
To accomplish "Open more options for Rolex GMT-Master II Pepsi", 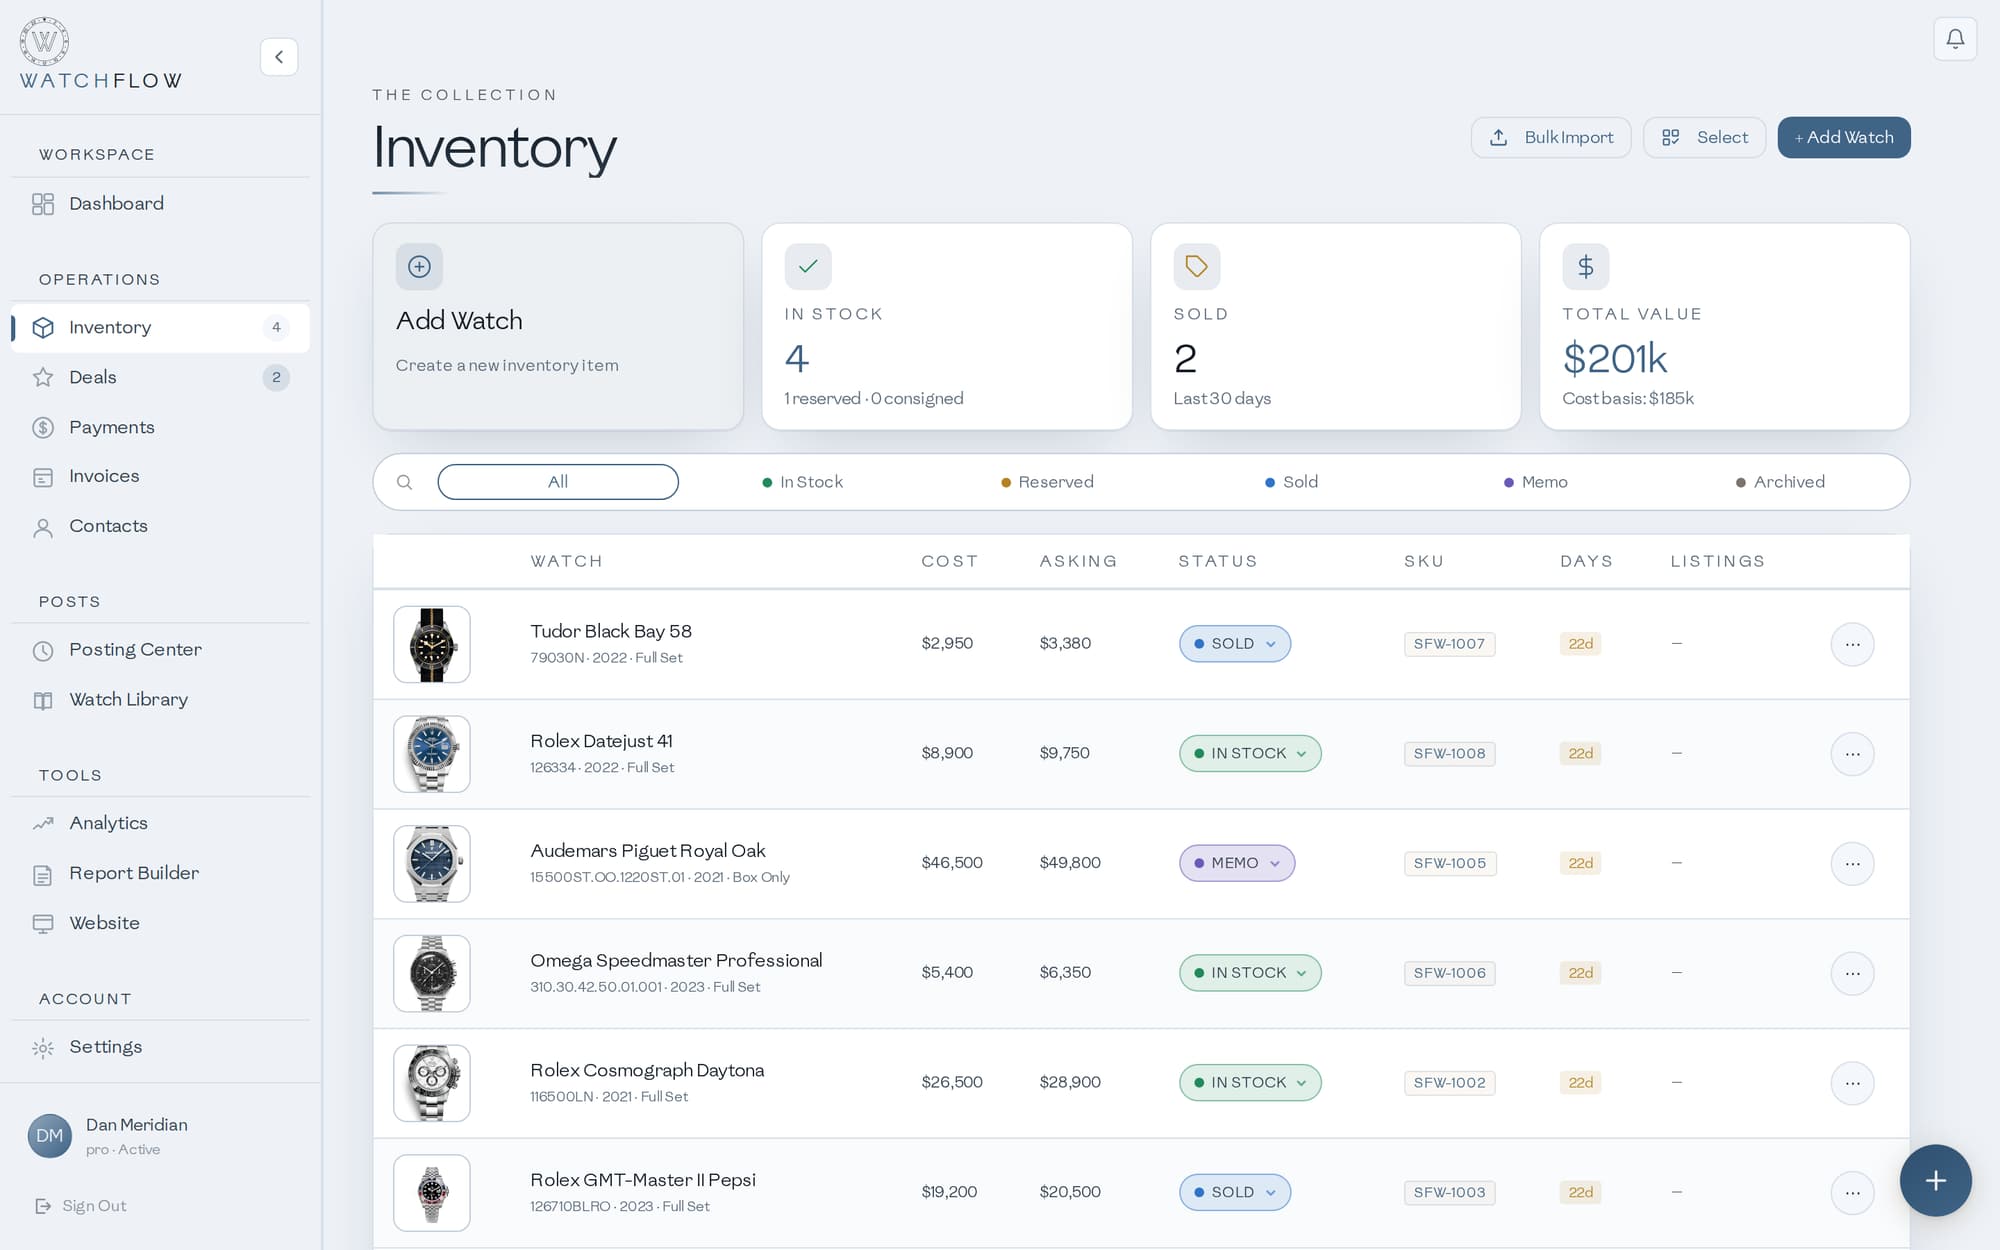I will pyautogui.click(x=1852, y=1193).
